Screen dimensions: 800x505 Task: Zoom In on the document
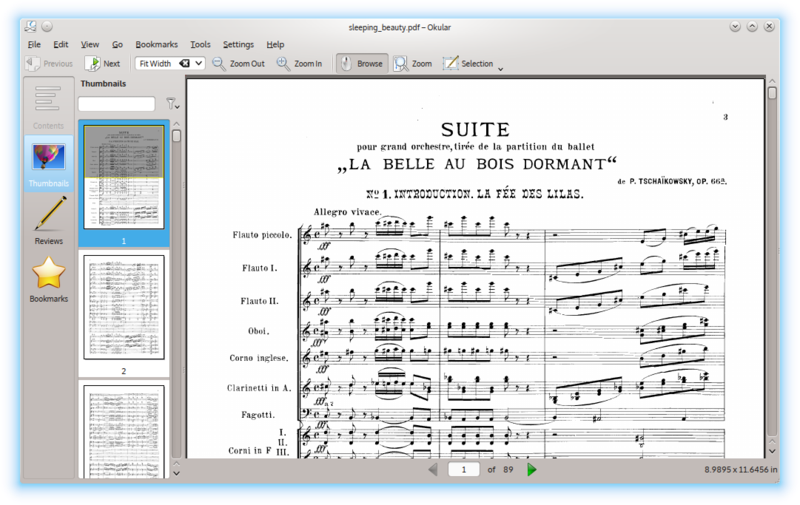(299, 64)
